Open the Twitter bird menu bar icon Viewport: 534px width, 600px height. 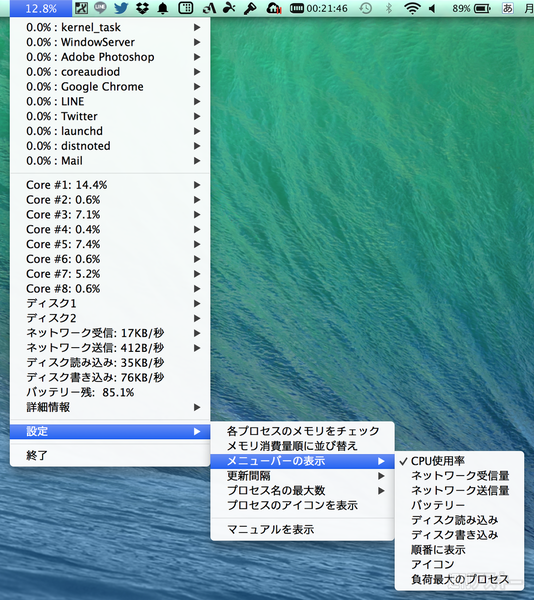(x=121, y=8)
